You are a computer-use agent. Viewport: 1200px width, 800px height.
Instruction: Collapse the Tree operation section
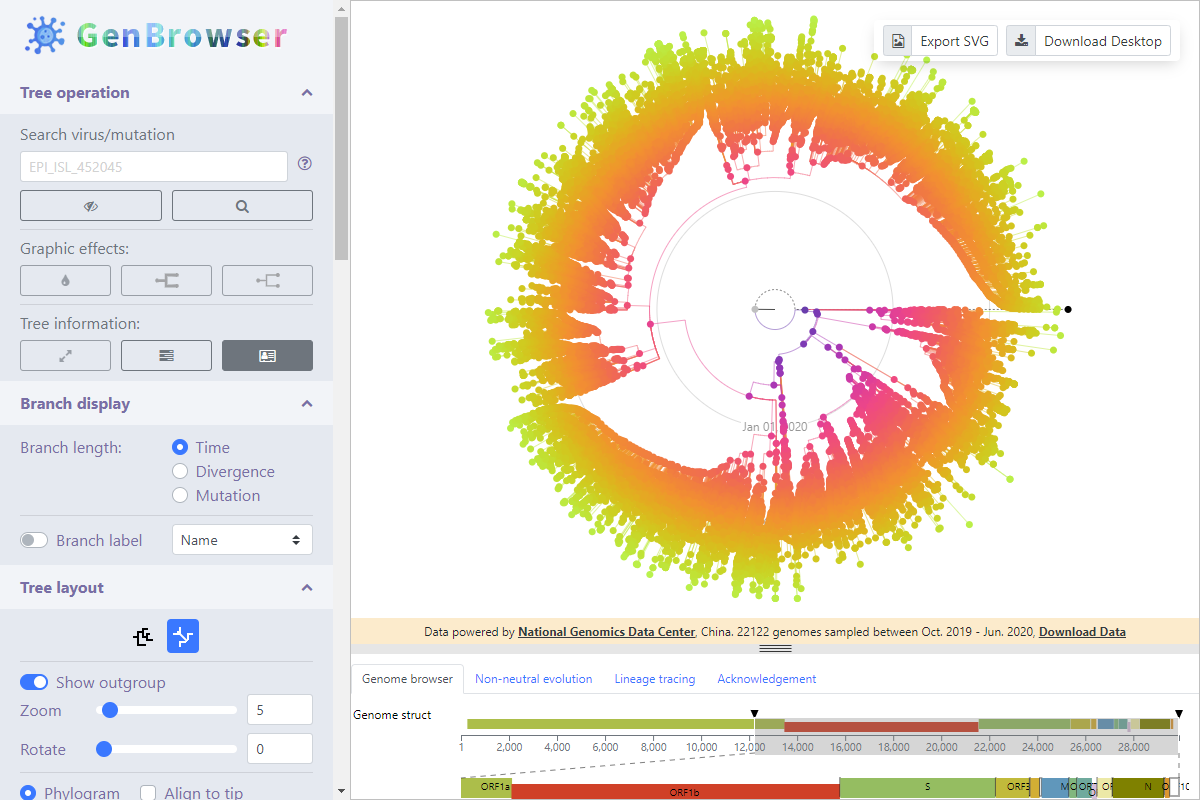point(307,92)
